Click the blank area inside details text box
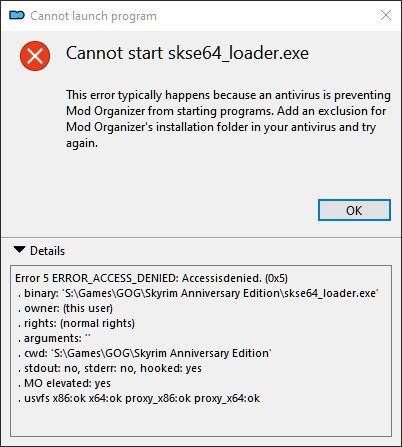This screenshot has width=402, height=447. [201, 421]
